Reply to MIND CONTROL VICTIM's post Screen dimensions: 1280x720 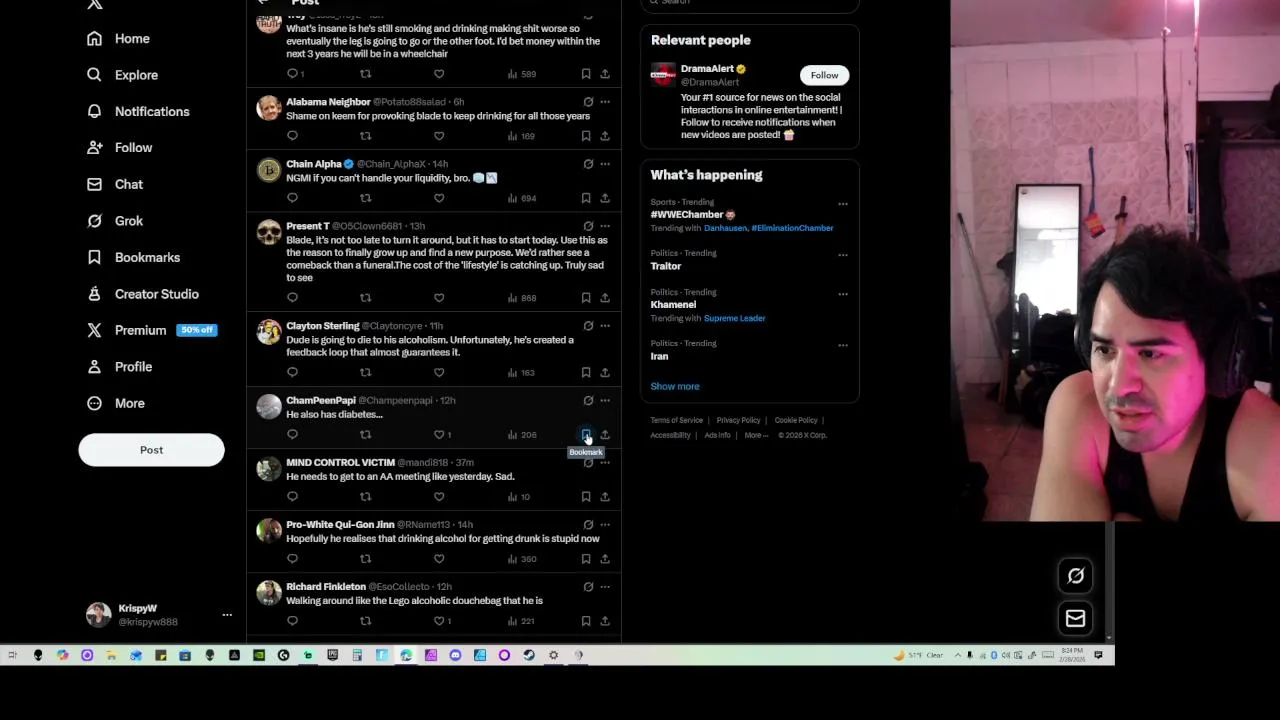292,497
